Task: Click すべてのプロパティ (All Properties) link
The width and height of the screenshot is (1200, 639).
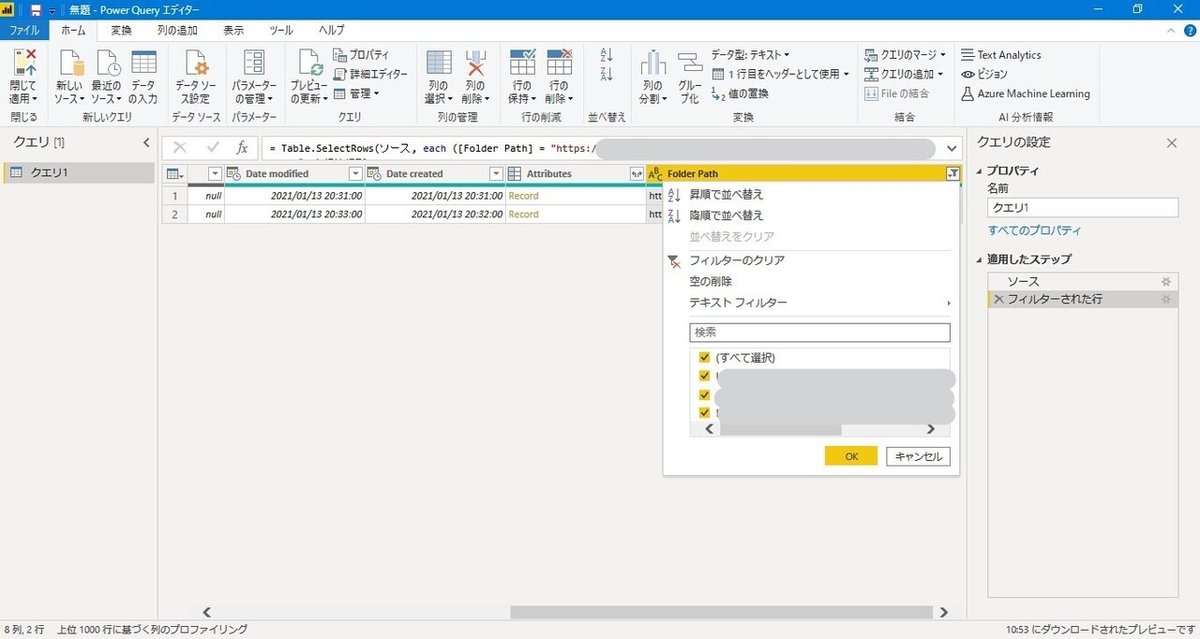Action: pos(1034,230)
